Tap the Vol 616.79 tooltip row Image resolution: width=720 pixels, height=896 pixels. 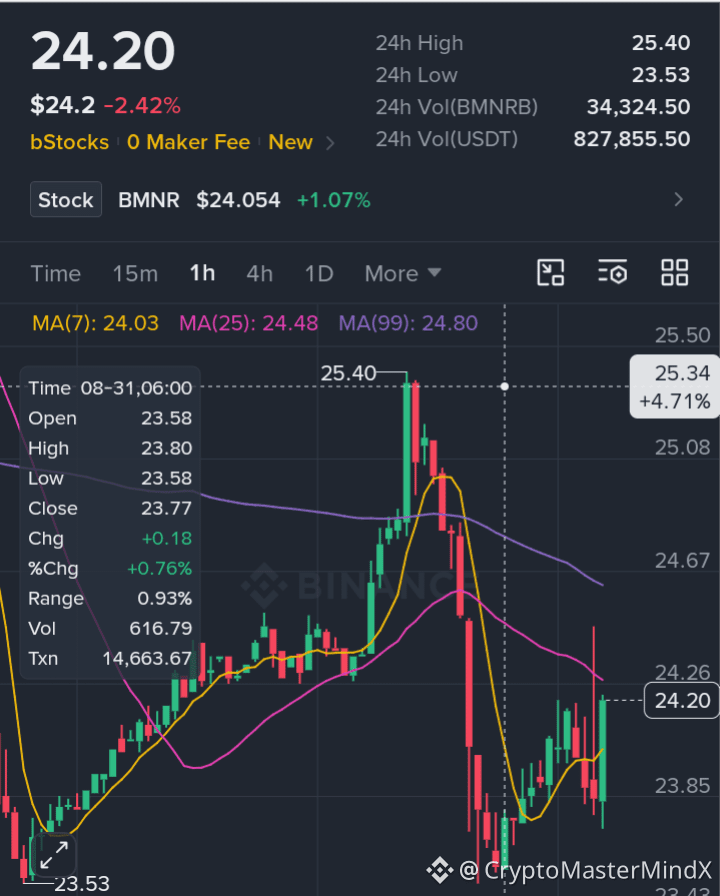tap(110, 629)
